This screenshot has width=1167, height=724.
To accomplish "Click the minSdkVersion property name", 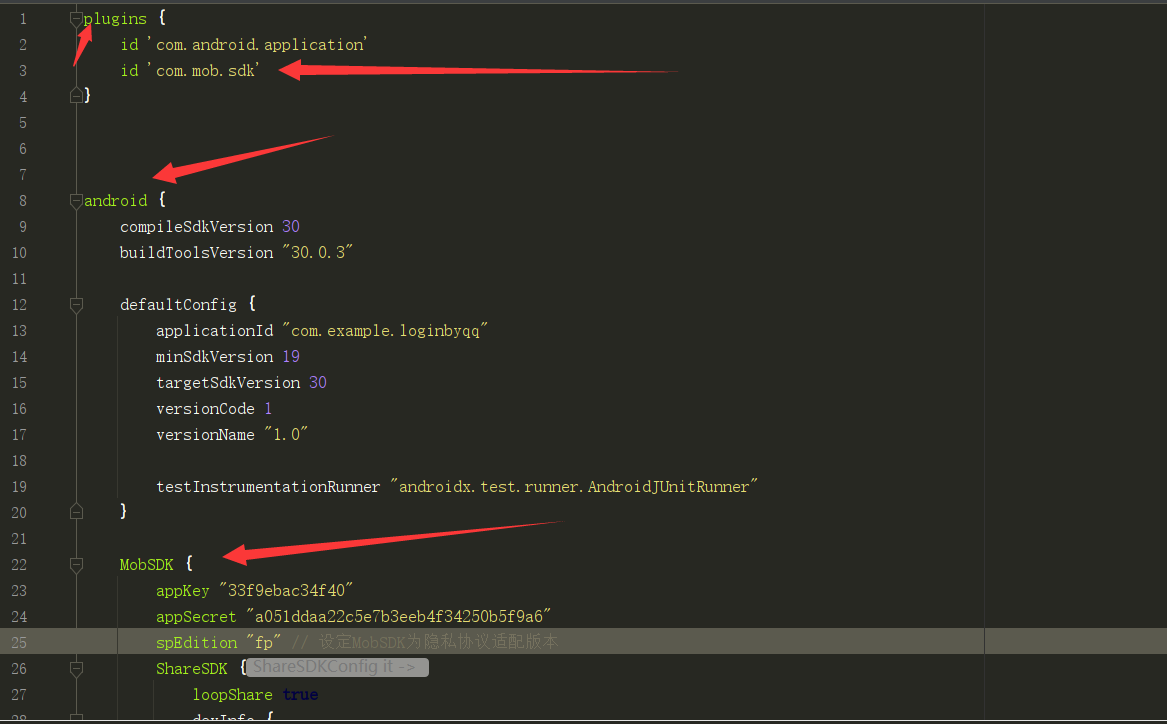I will click(x=214, y=356).
